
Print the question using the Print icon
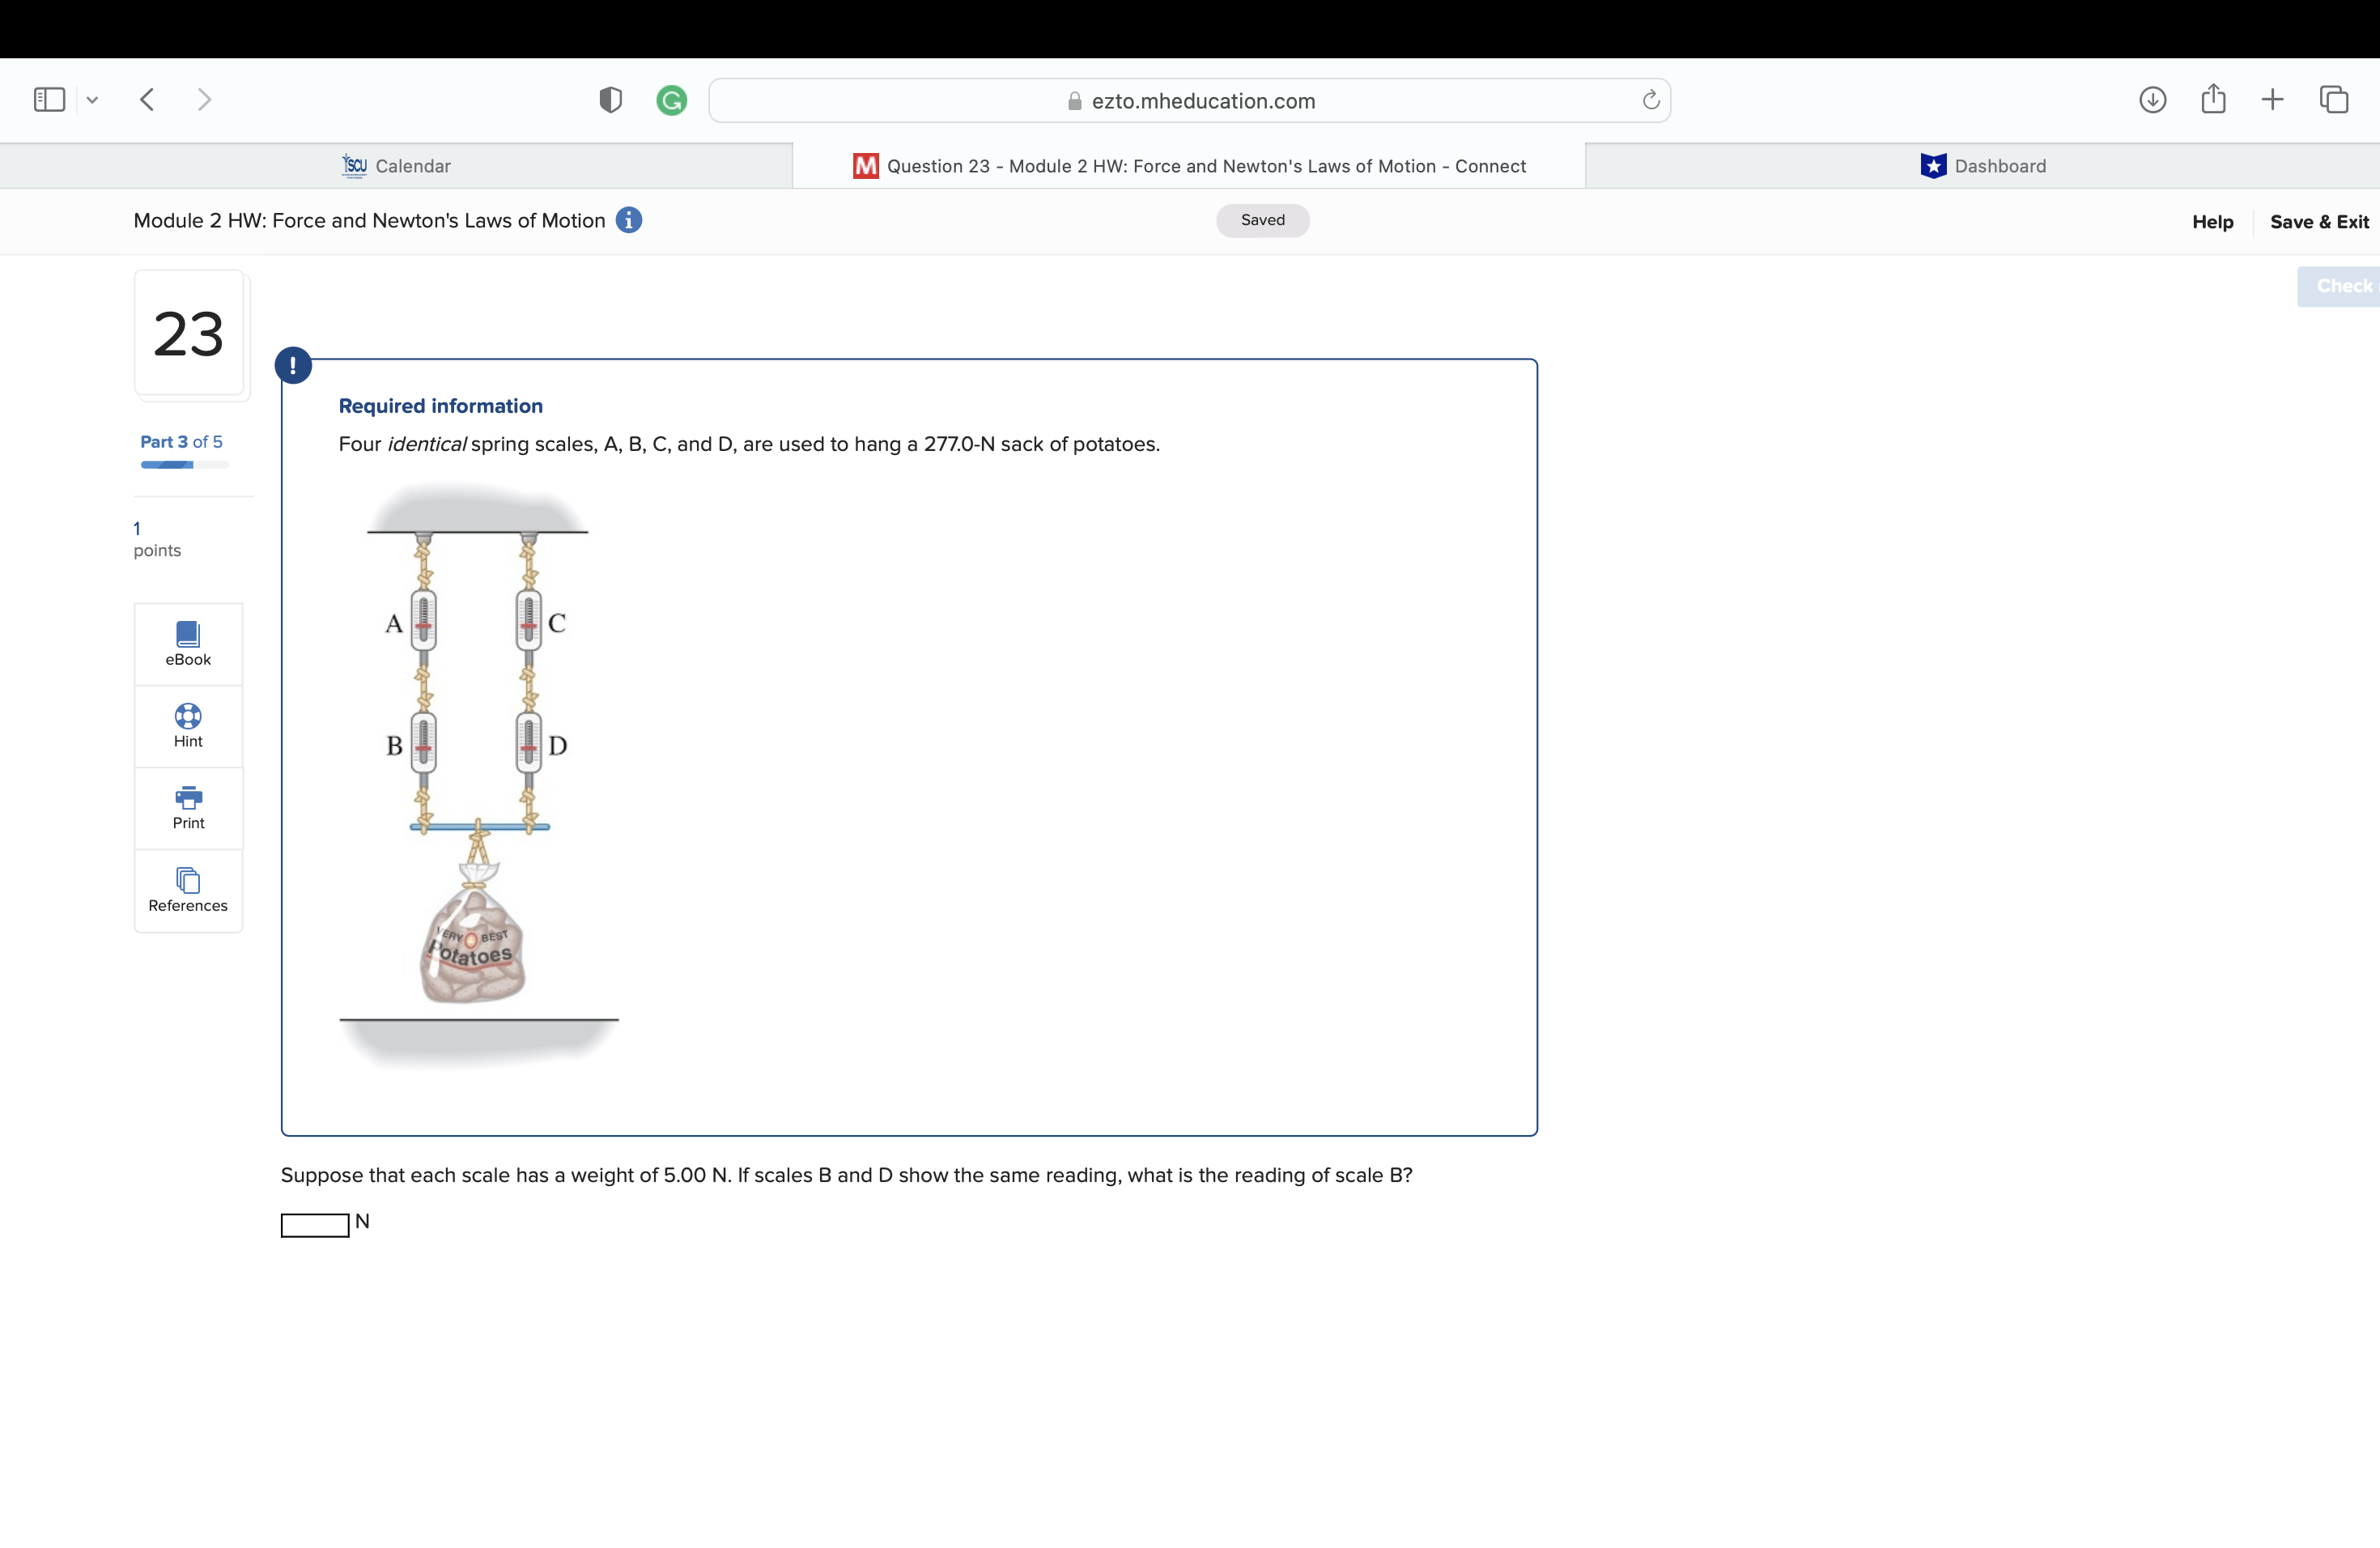(x=188, y=807)
